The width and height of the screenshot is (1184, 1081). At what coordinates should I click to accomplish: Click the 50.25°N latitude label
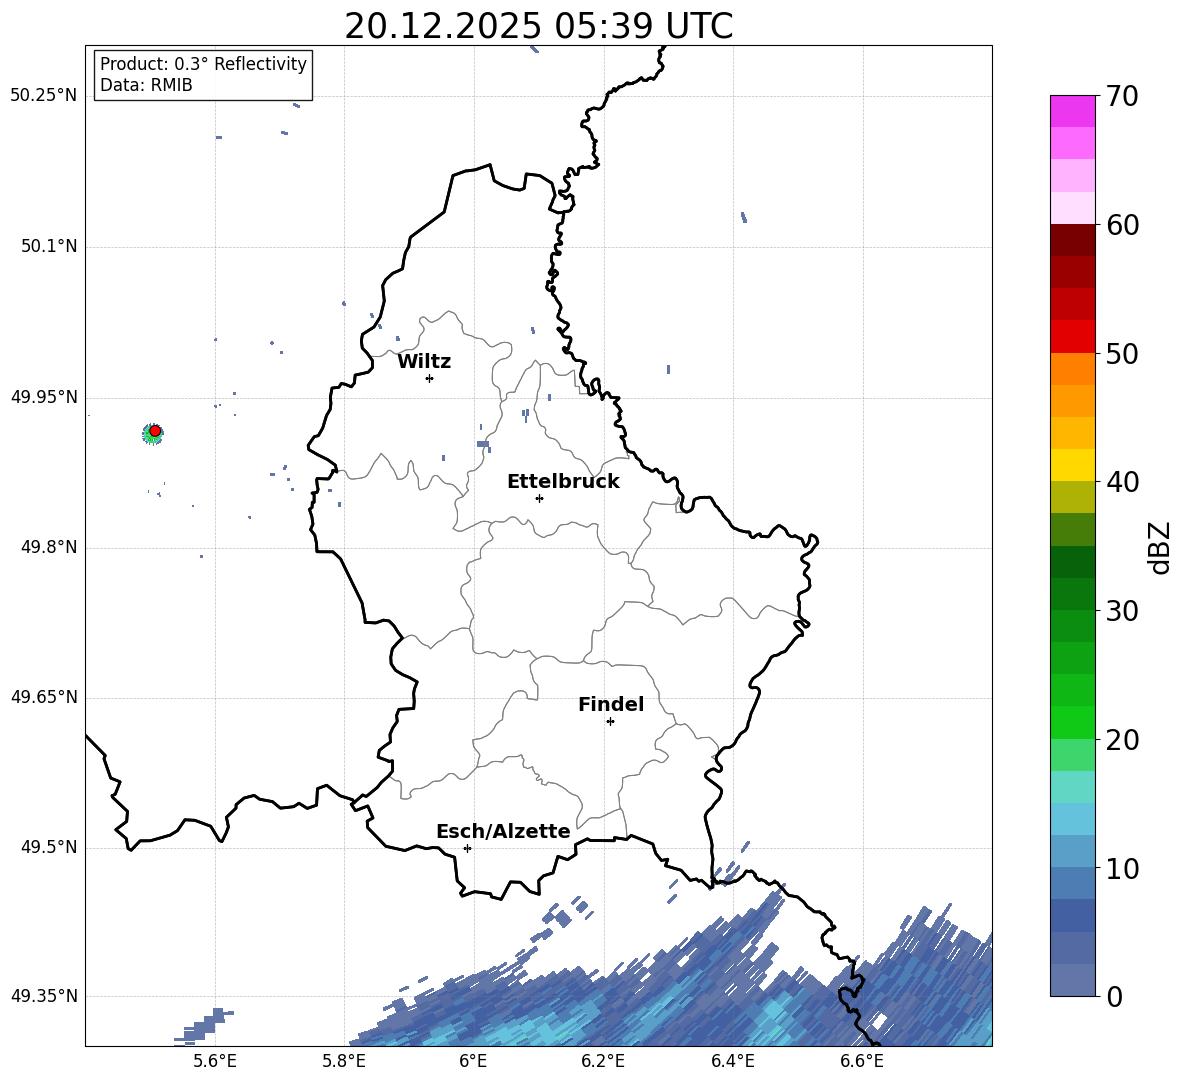click(x=44, y=96)
